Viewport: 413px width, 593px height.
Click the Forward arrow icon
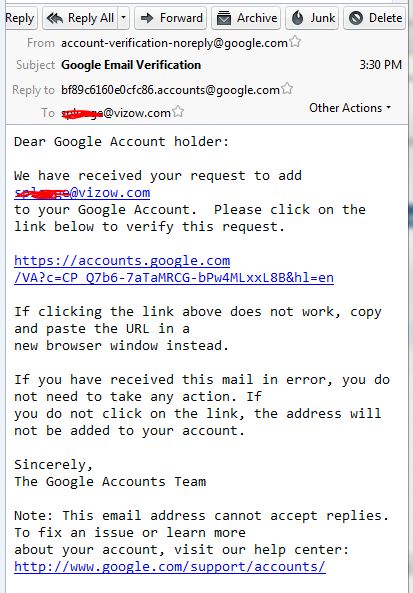(147, 18)
